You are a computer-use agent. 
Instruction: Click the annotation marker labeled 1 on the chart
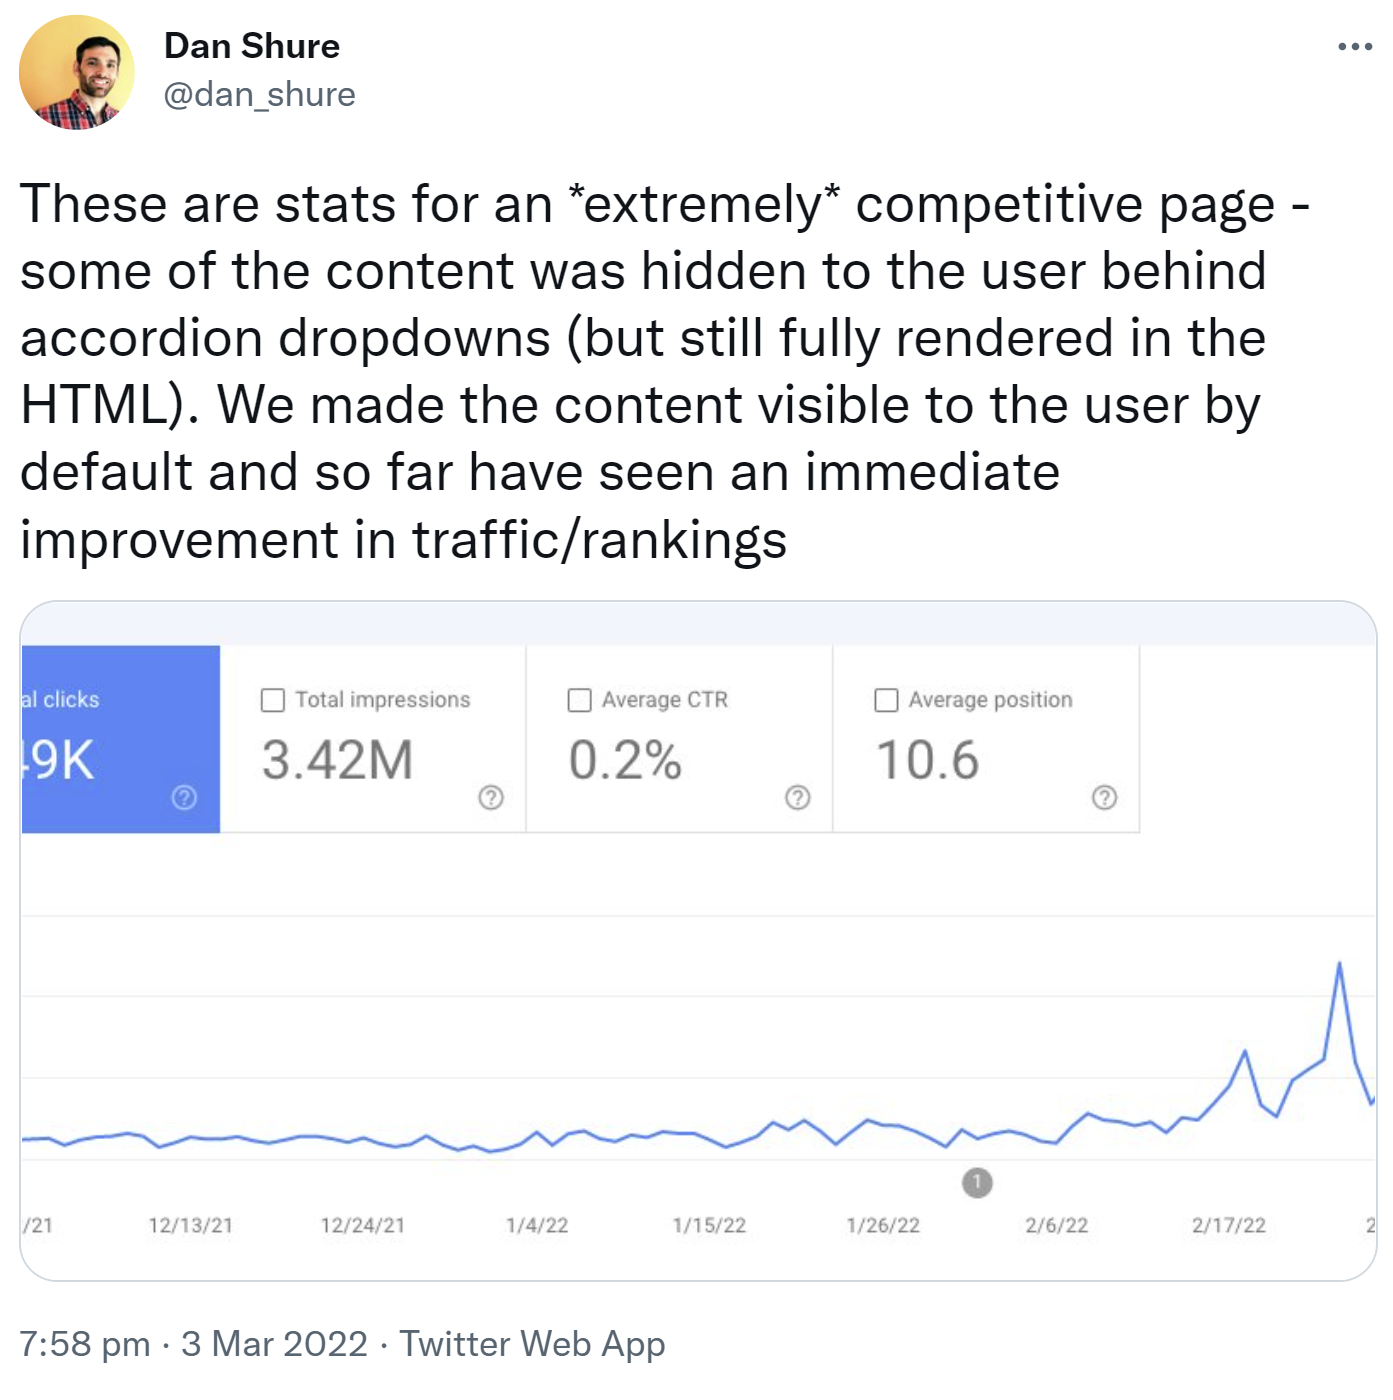pos(978,1181)
